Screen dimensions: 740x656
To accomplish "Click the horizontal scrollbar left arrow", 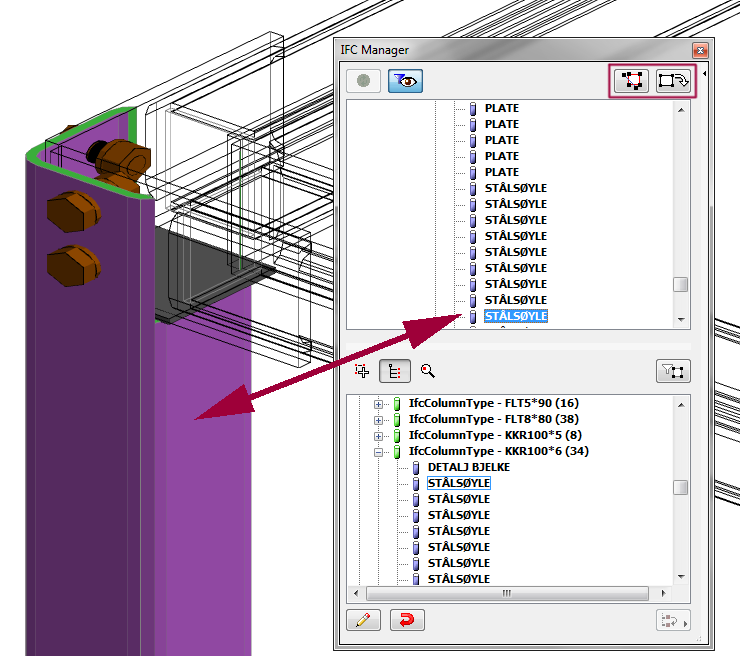I will [356, 593].
